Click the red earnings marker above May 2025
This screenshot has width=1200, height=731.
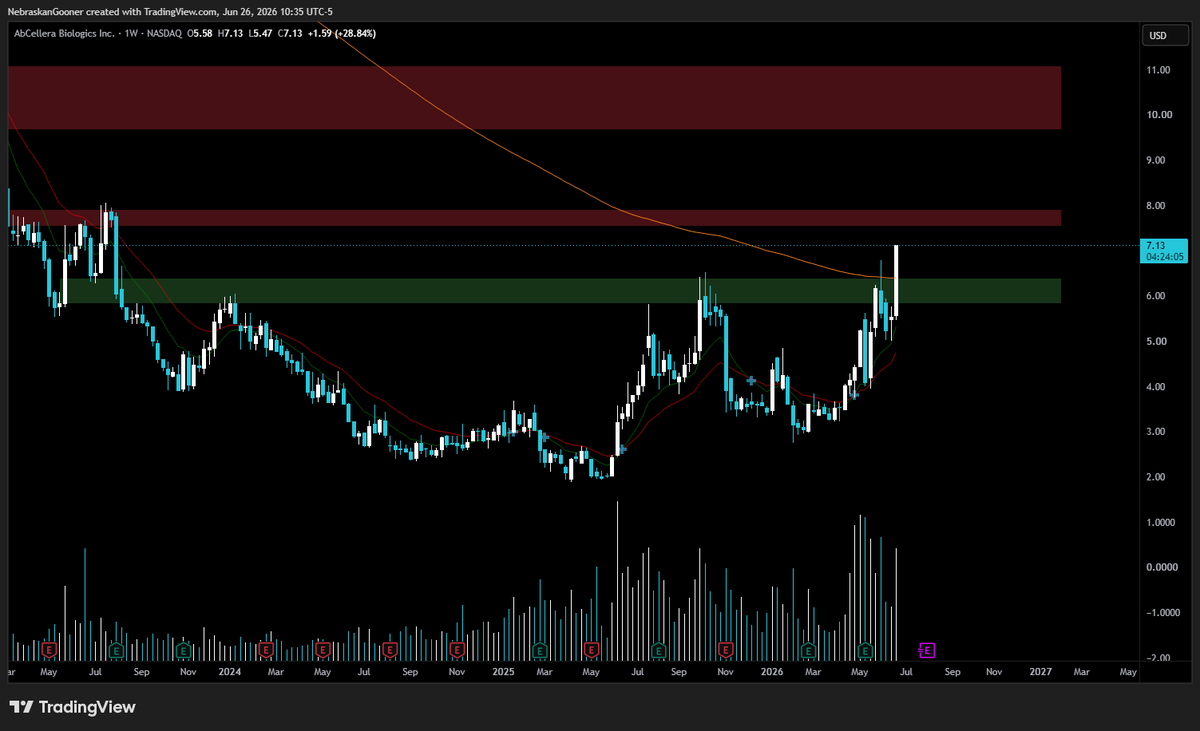pyautogui.click(x=592, y=650)
